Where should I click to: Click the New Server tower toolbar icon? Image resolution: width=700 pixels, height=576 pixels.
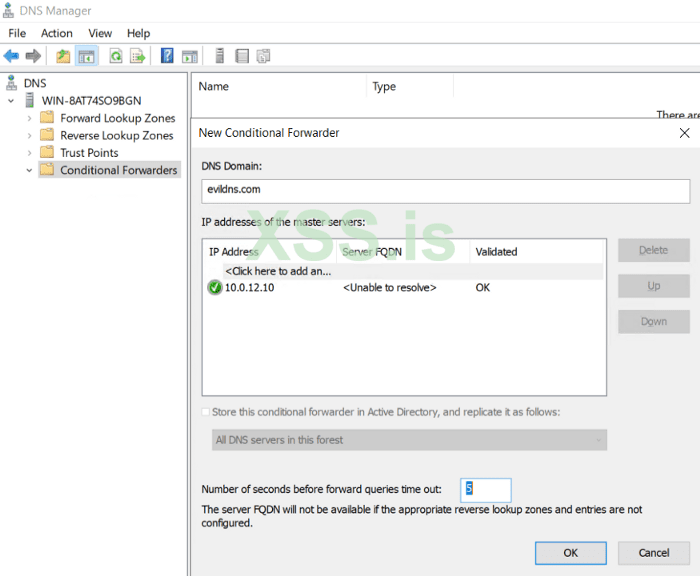(220, 56)
